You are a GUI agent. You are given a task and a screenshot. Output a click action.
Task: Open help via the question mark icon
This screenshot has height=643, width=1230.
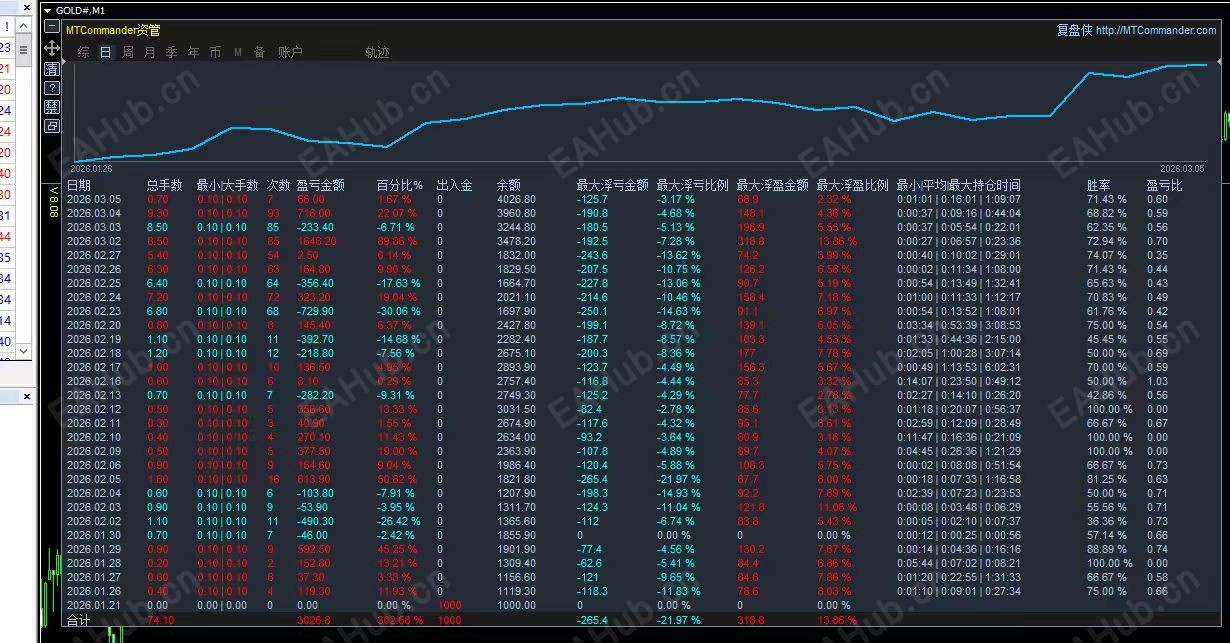[x=52, y=88]
